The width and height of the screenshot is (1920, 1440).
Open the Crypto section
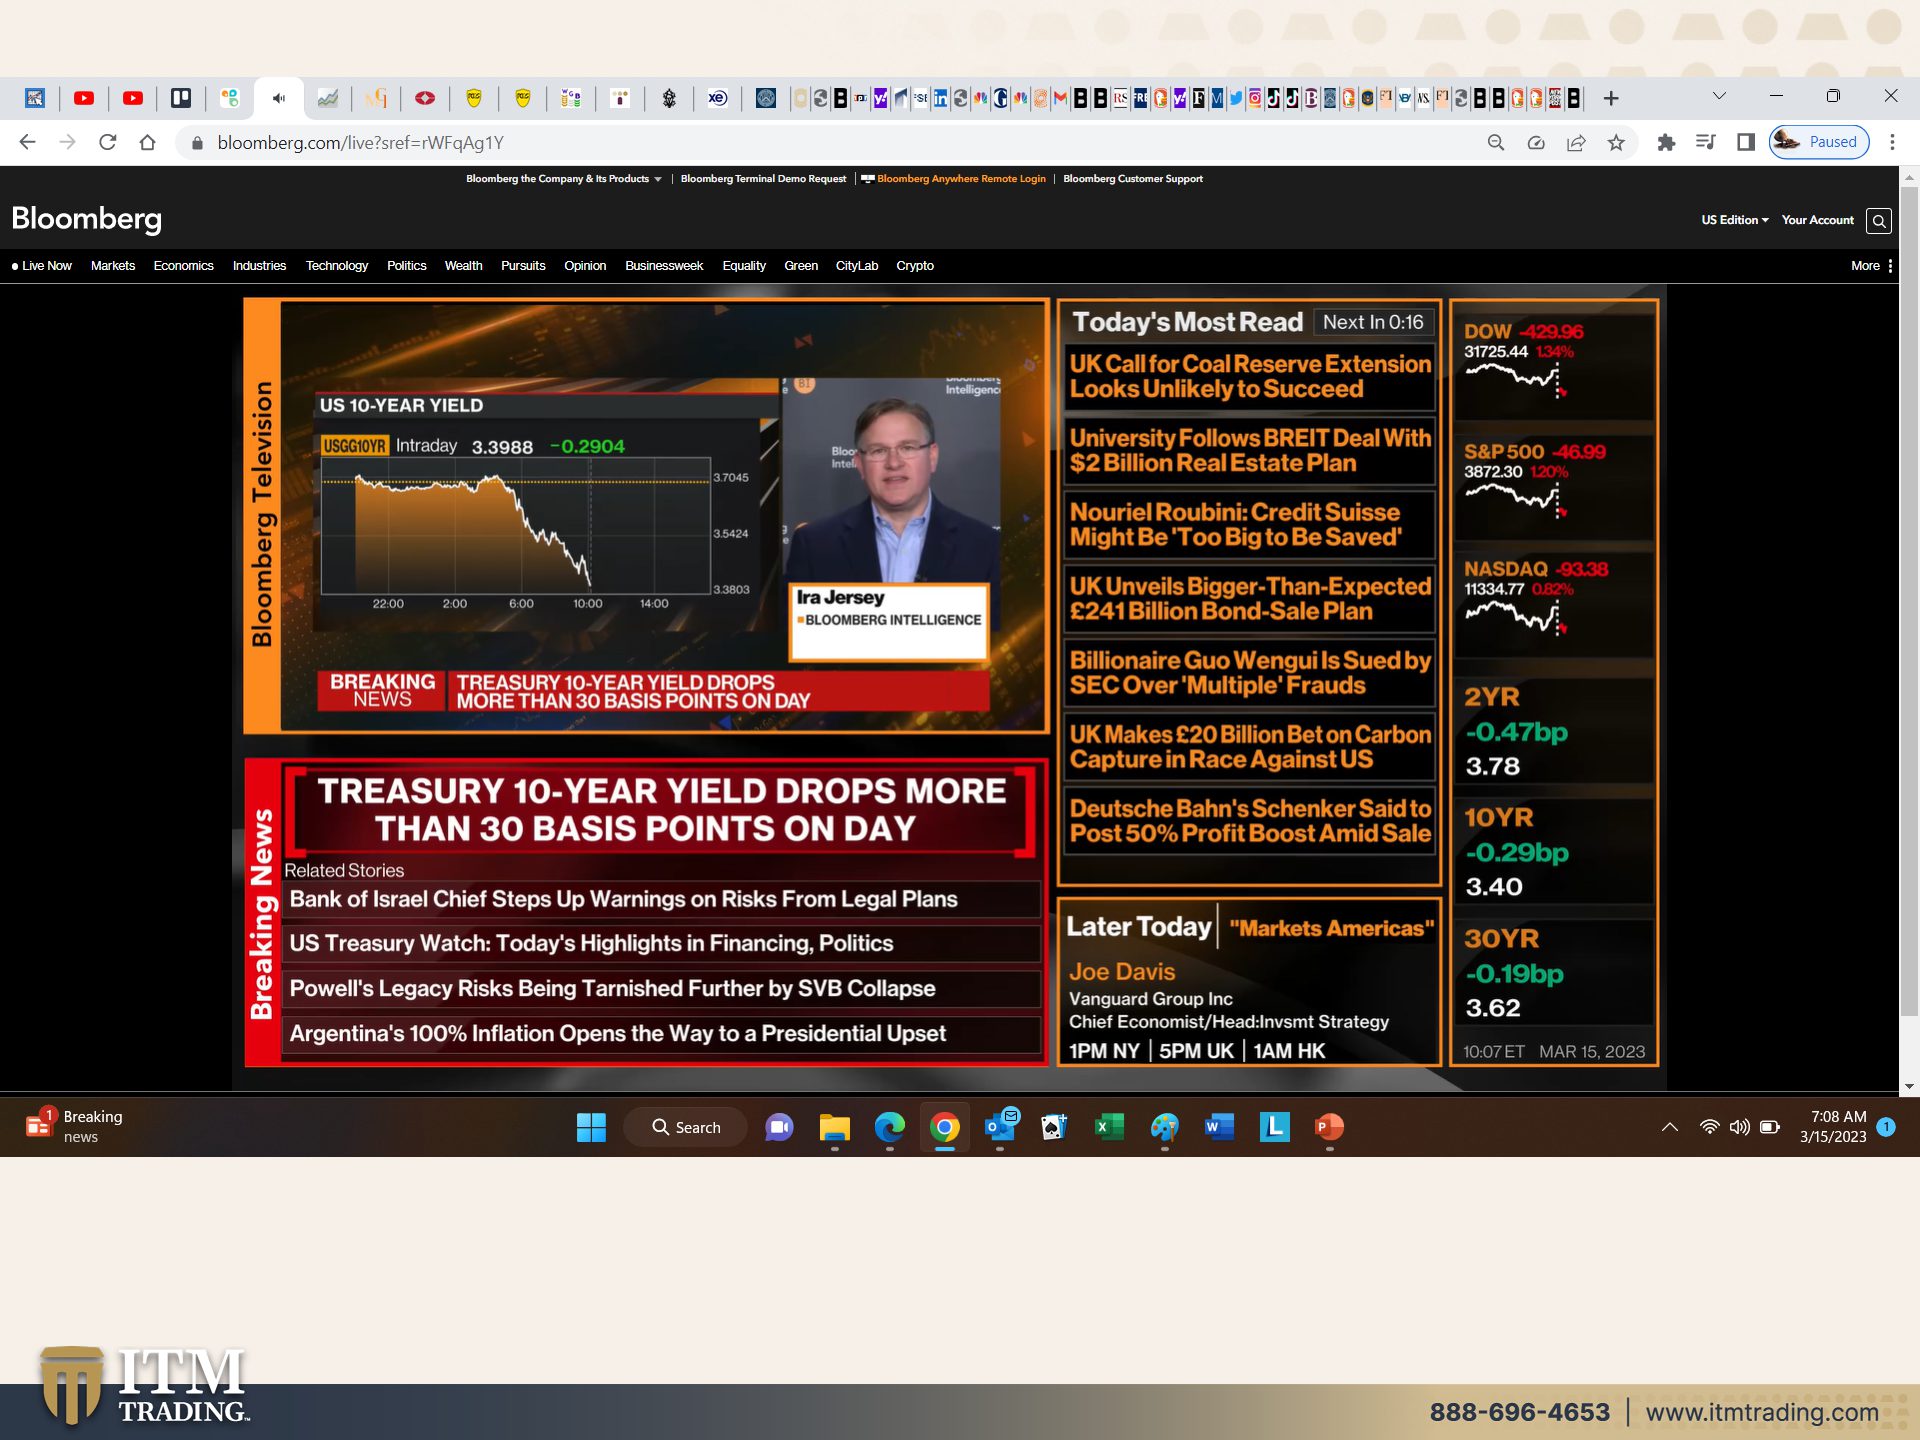click(x=915, y=266)
